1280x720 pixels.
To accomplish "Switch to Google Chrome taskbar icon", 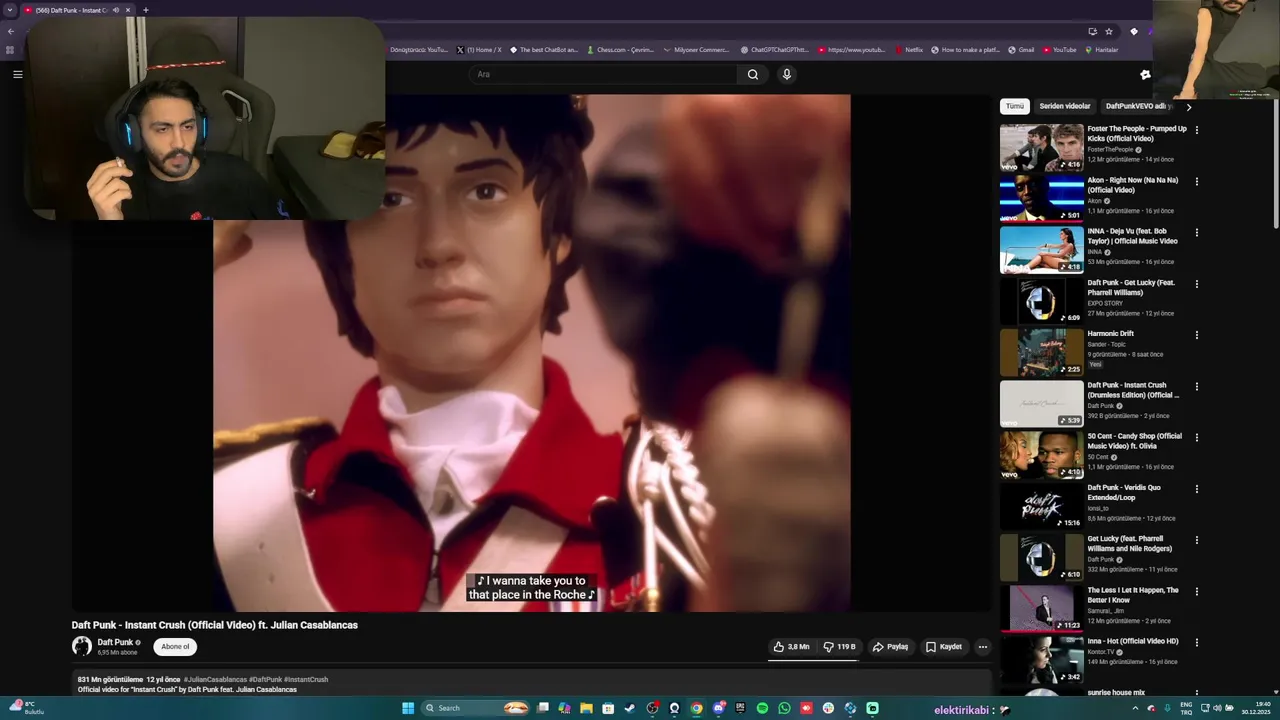I will tap(697, 708).
